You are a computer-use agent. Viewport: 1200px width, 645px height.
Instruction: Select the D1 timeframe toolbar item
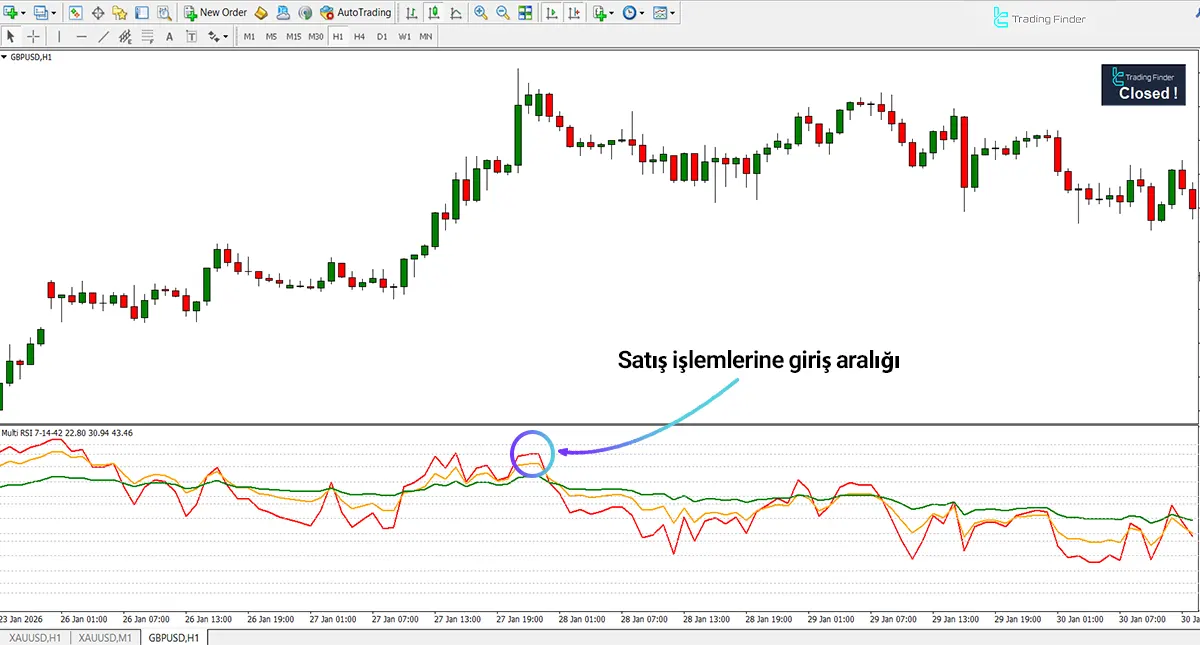click(381, 35)
